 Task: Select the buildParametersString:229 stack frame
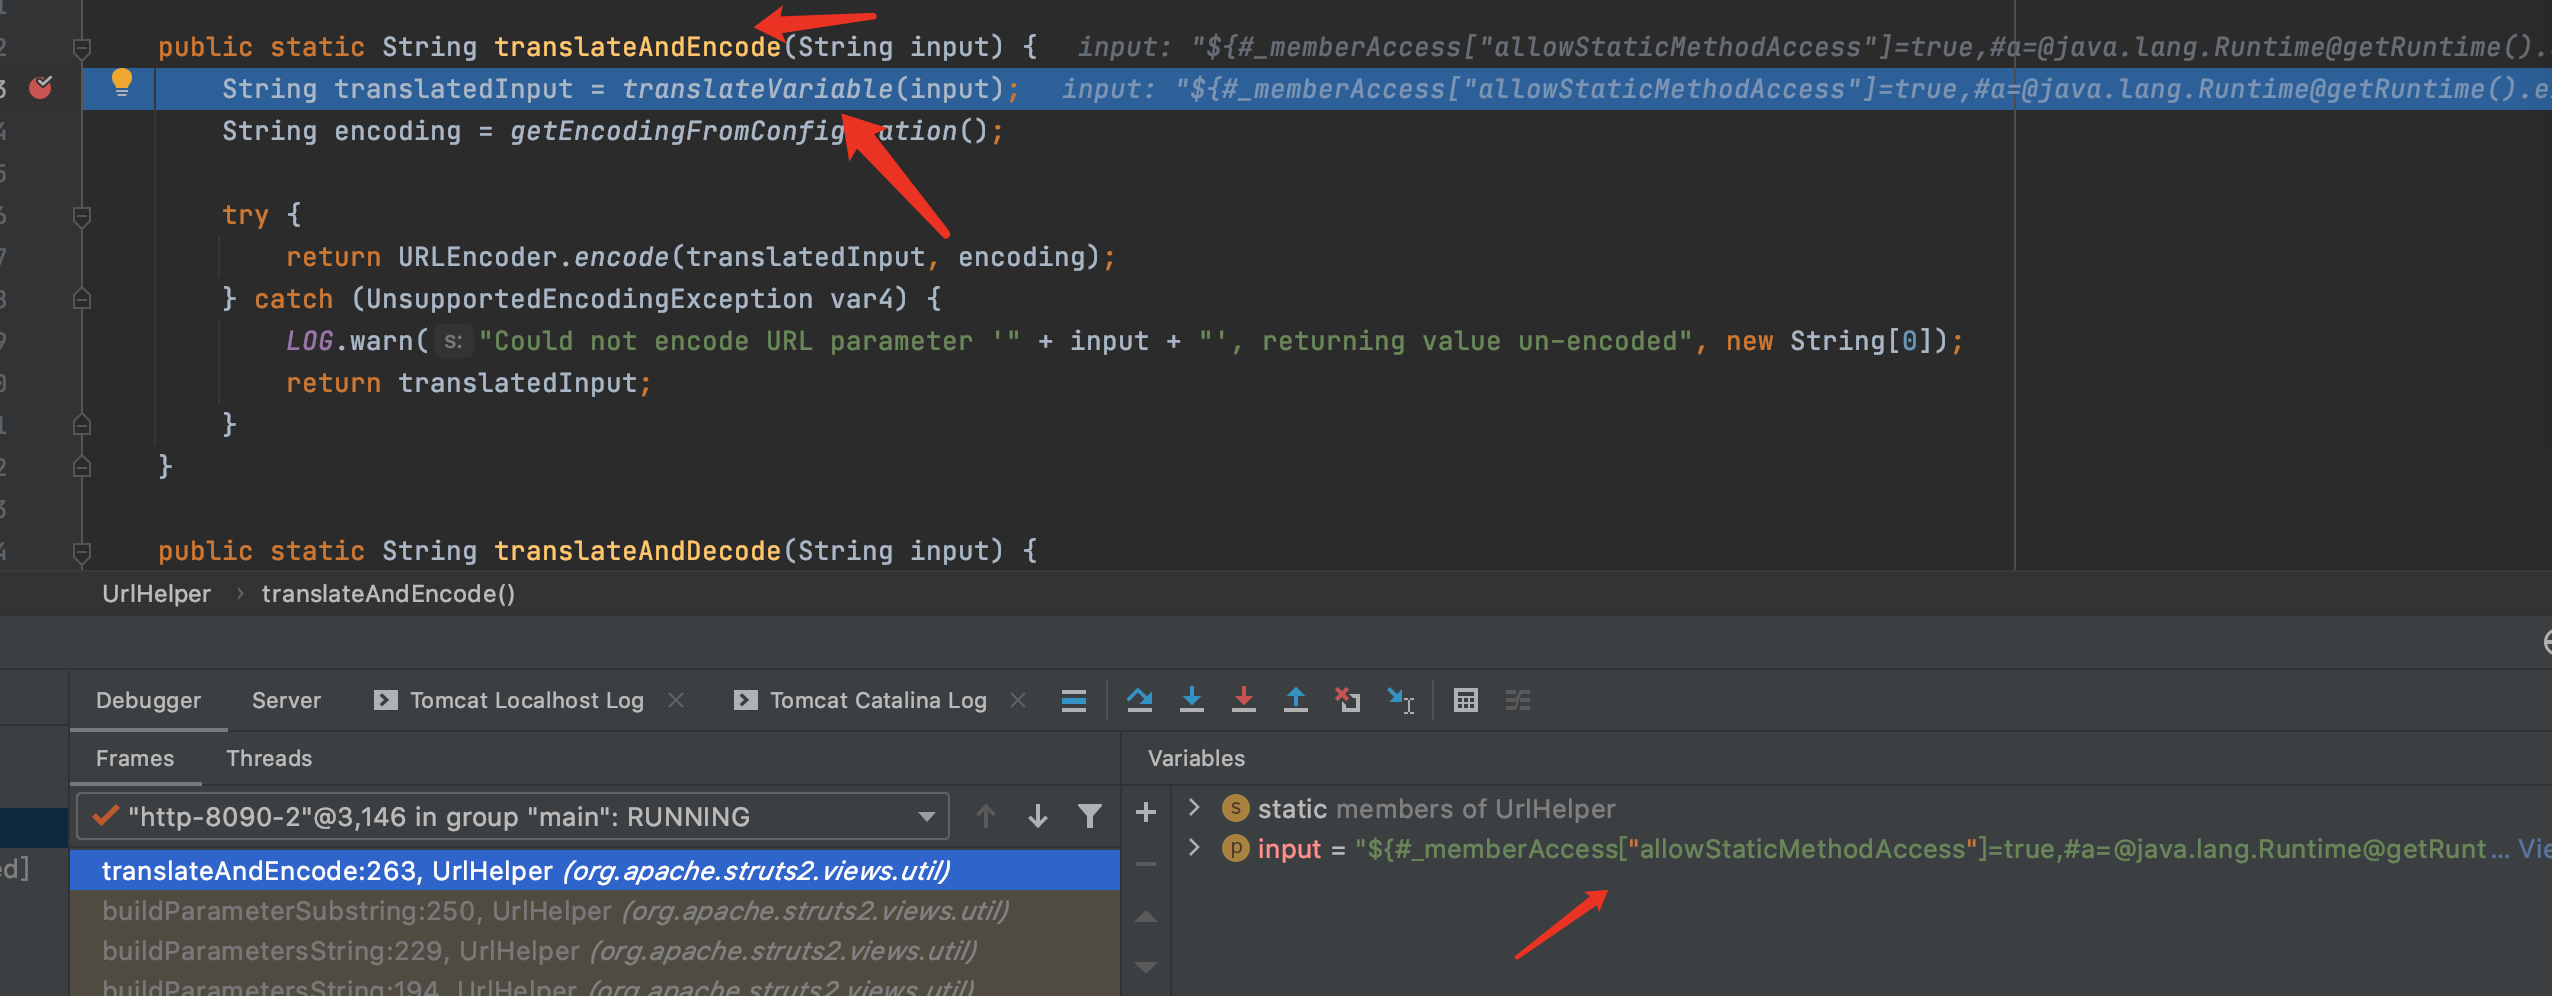tap(595, 950)
